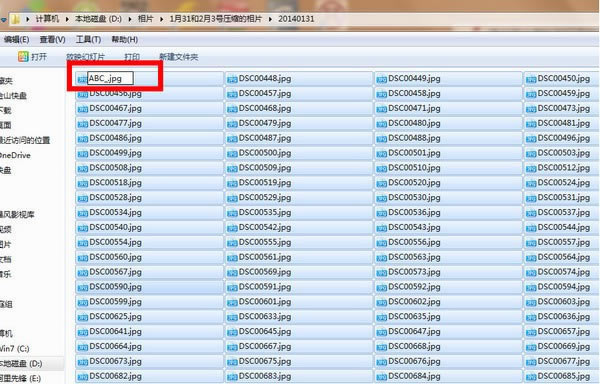Click the Open (打开) toolbar icon

point(23,57)
